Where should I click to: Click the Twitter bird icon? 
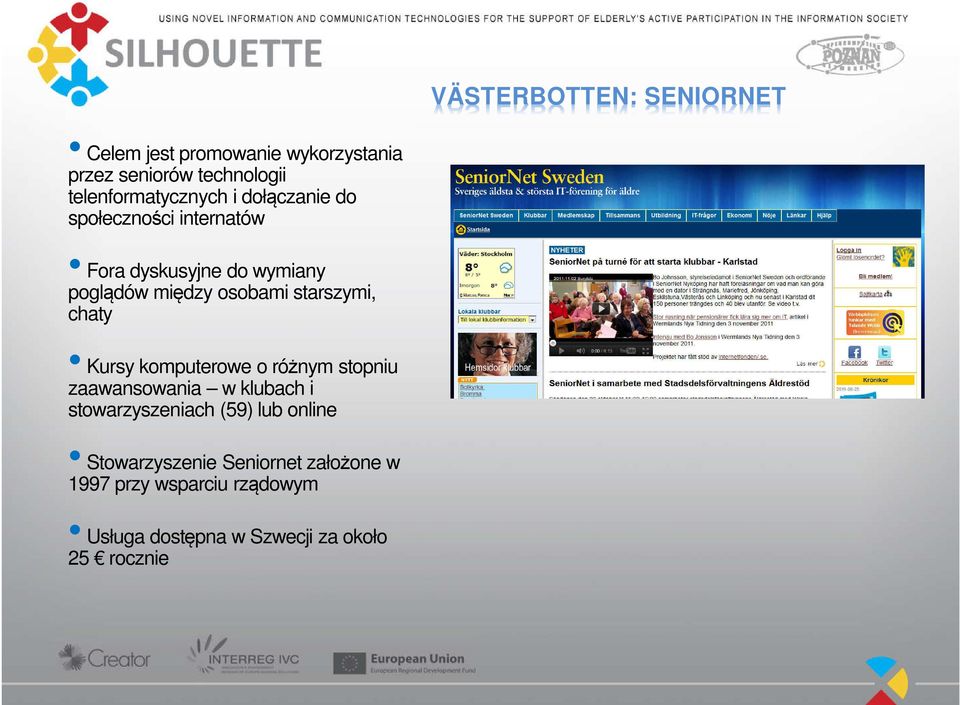(884, 352)
